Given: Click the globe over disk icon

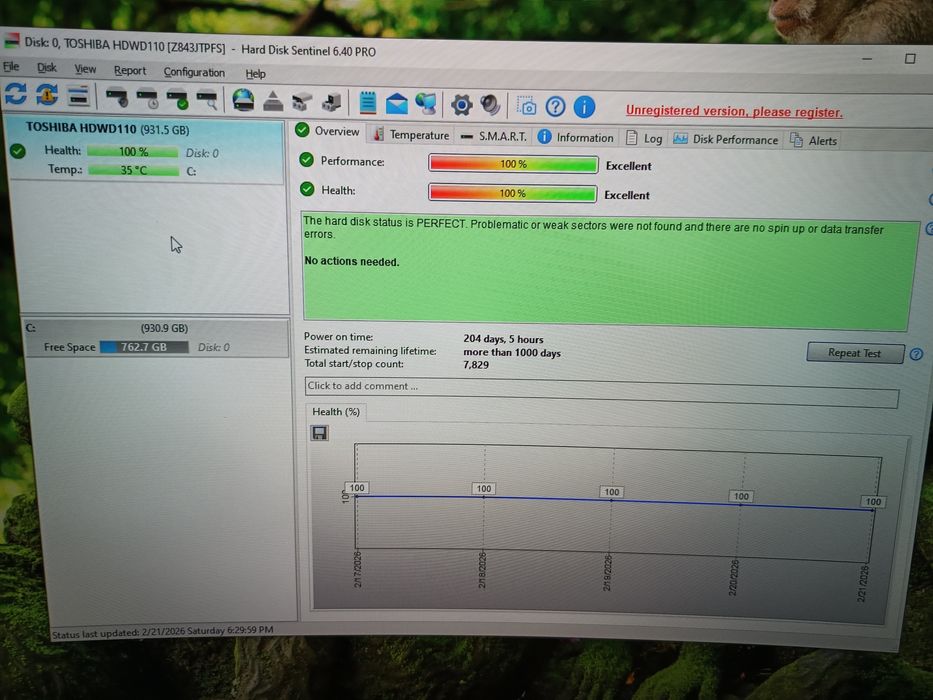Looking at the screenshot, I should click(243, 100).
